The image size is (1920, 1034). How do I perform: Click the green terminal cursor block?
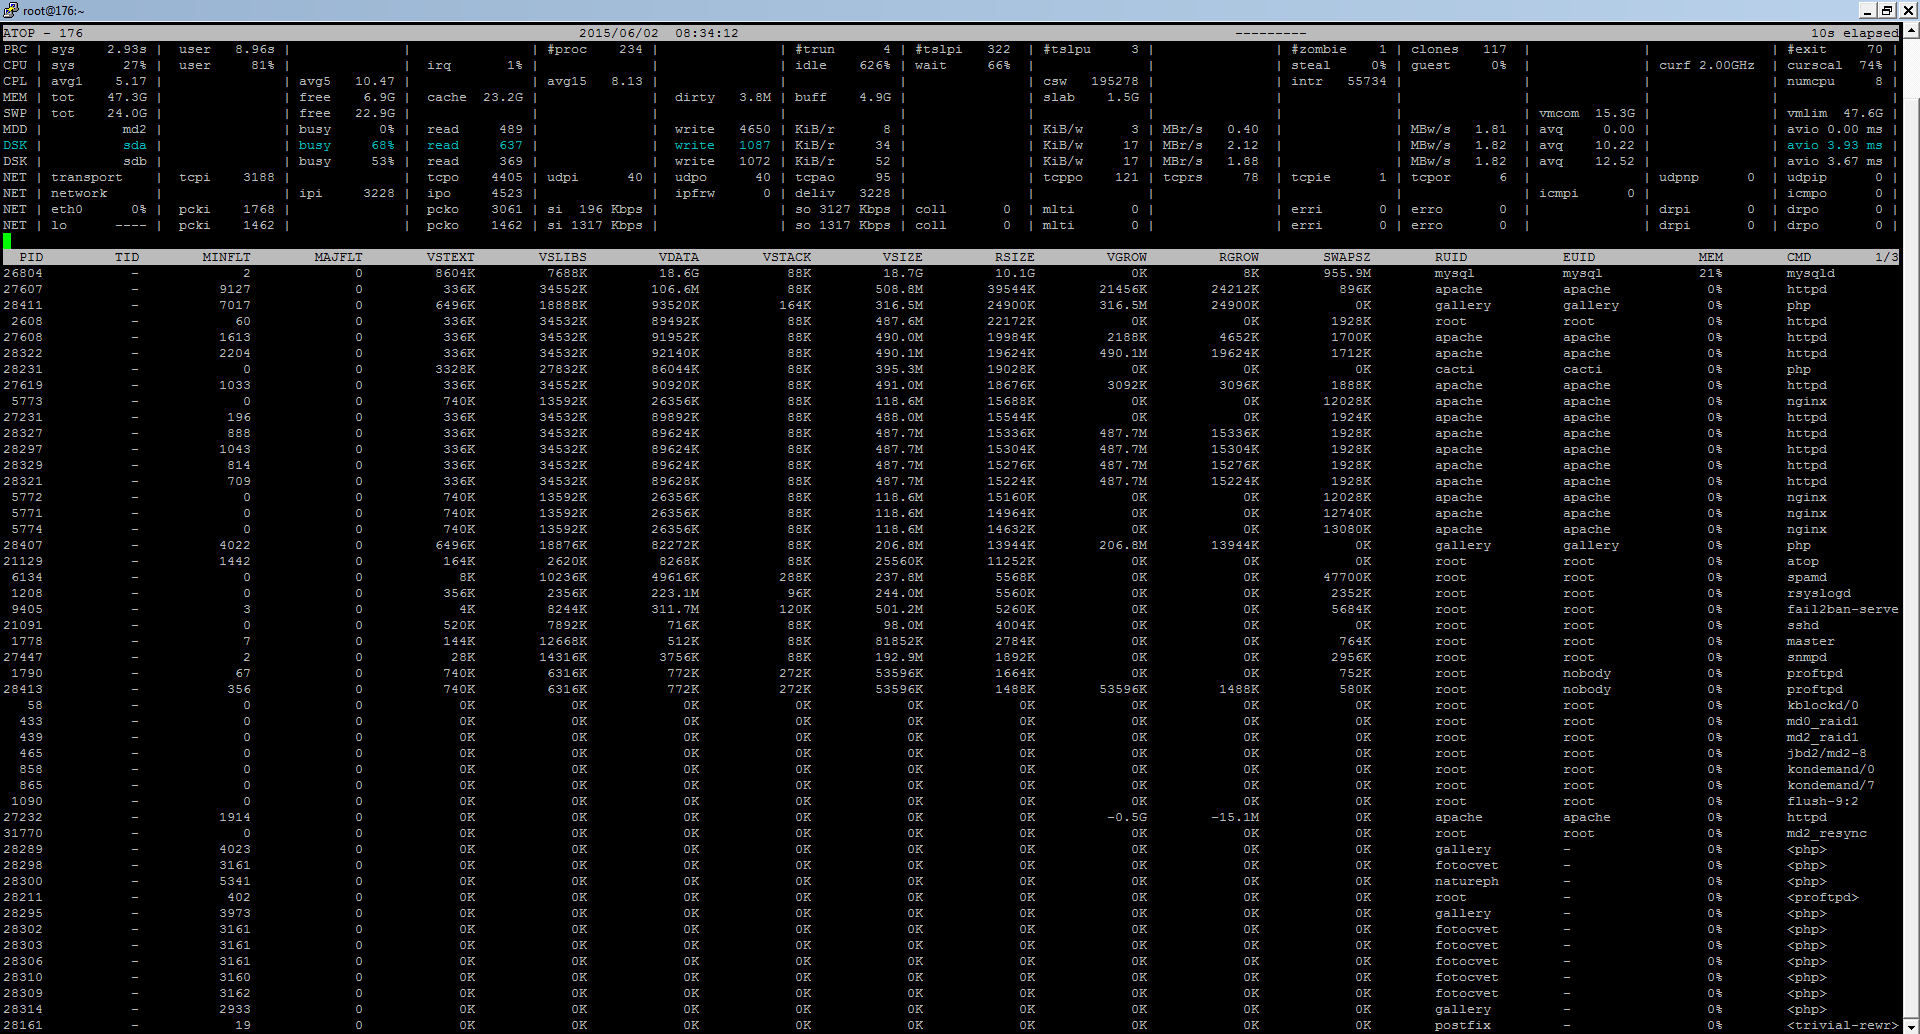[7, 241]
